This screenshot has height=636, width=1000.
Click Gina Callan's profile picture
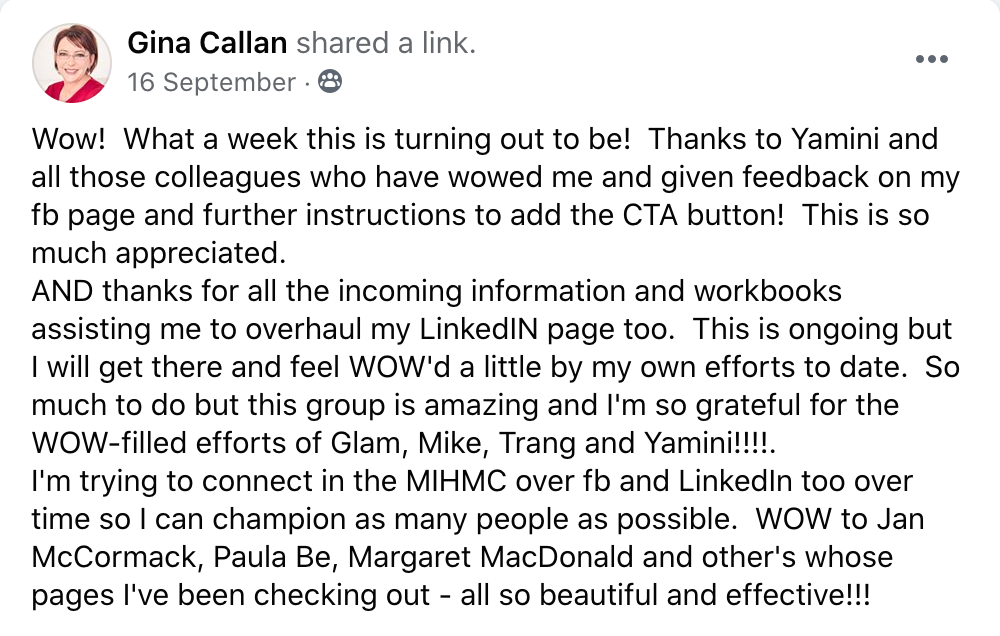point(71,62)
